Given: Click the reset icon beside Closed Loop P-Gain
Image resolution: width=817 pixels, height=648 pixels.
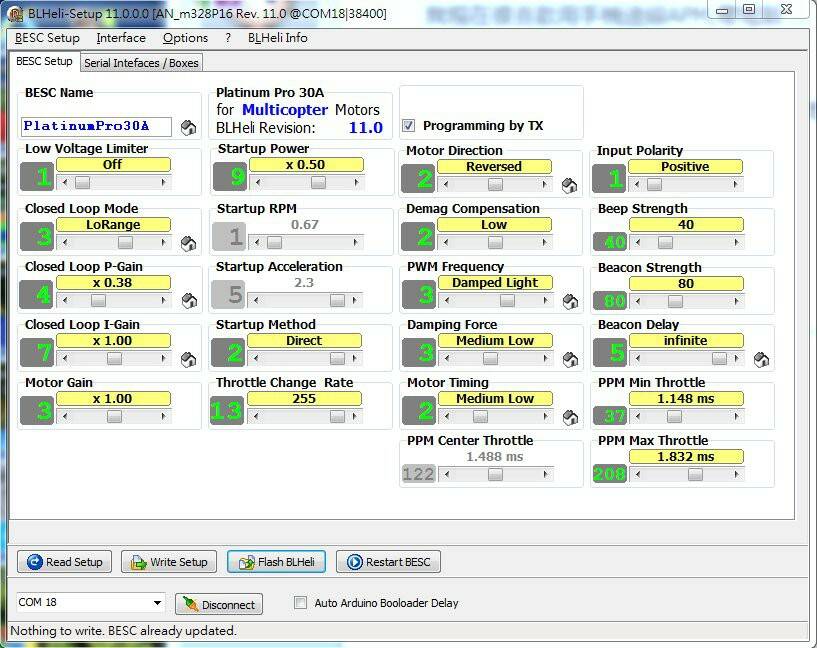Looking at the screenshot, I should tap(189, 301).
